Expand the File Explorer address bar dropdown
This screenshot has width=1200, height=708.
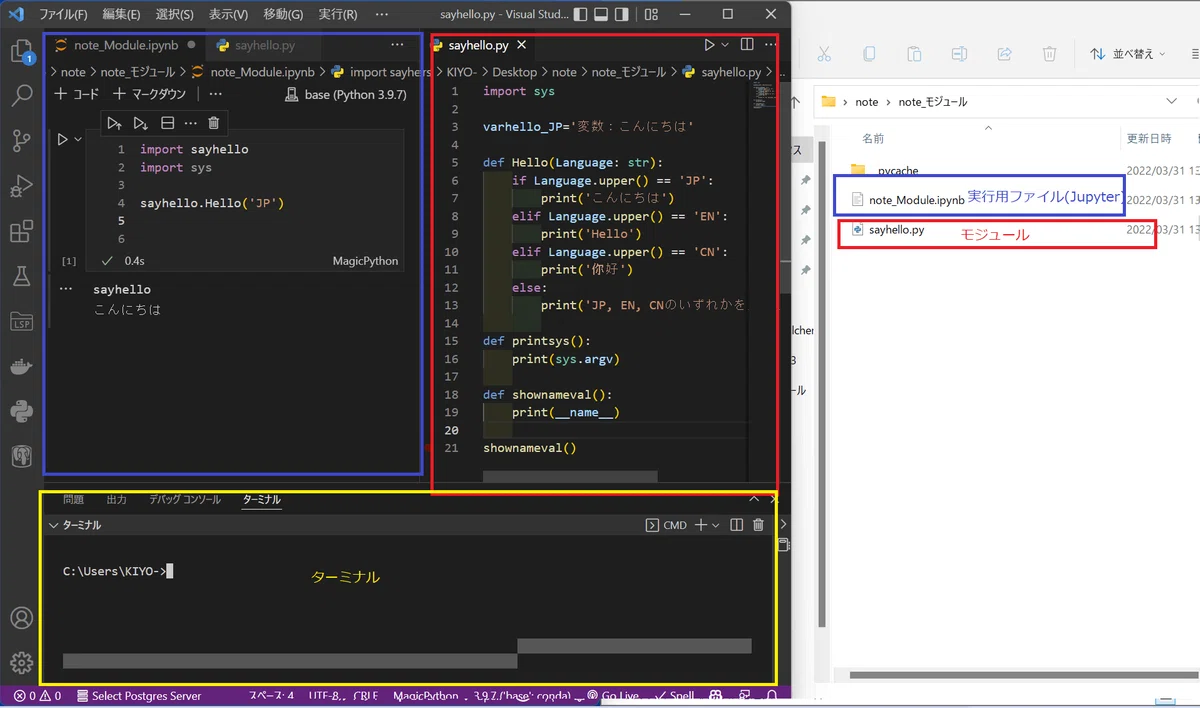click(x=1172, y=101)
